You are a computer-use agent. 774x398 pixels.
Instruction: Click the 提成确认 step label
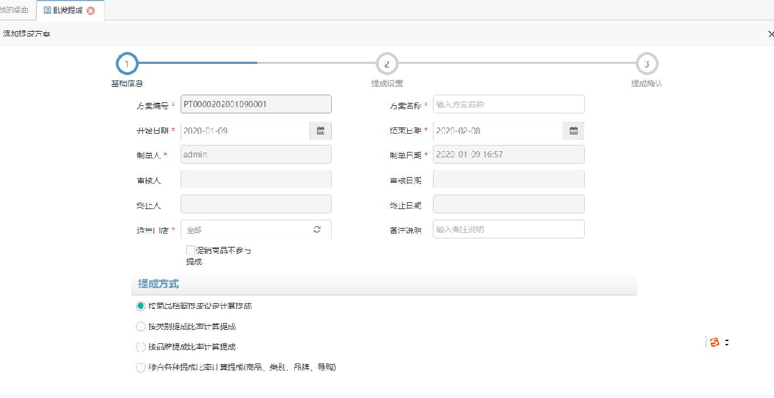click(647, 84)
